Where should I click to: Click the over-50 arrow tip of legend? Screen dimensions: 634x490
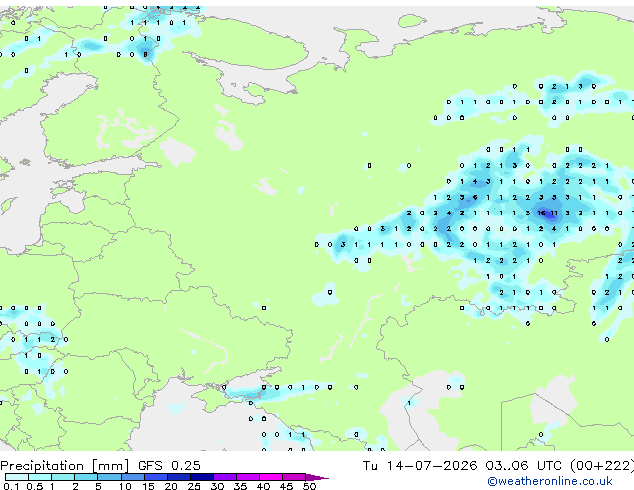(317, 477)
